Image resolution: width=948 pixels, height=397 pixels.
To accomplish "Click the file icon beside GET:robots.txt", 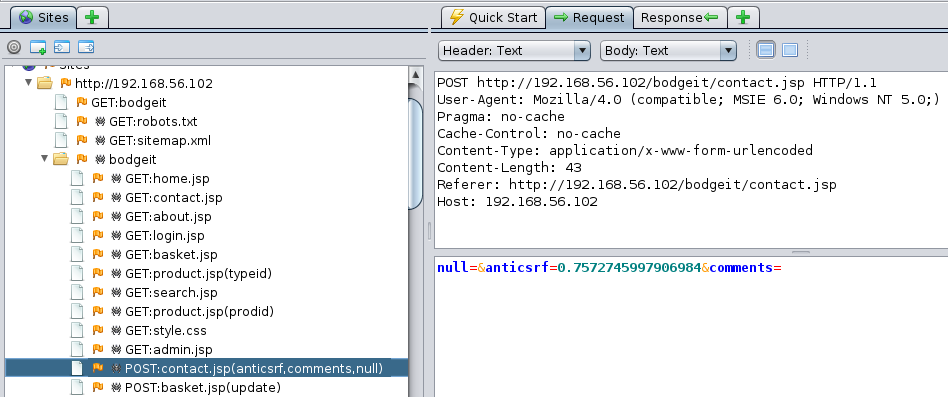I will 61,121.
